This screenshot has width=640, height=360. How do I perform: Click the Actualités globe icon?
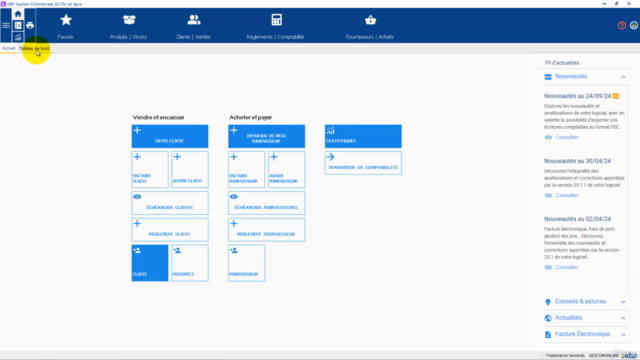point(548,318)
